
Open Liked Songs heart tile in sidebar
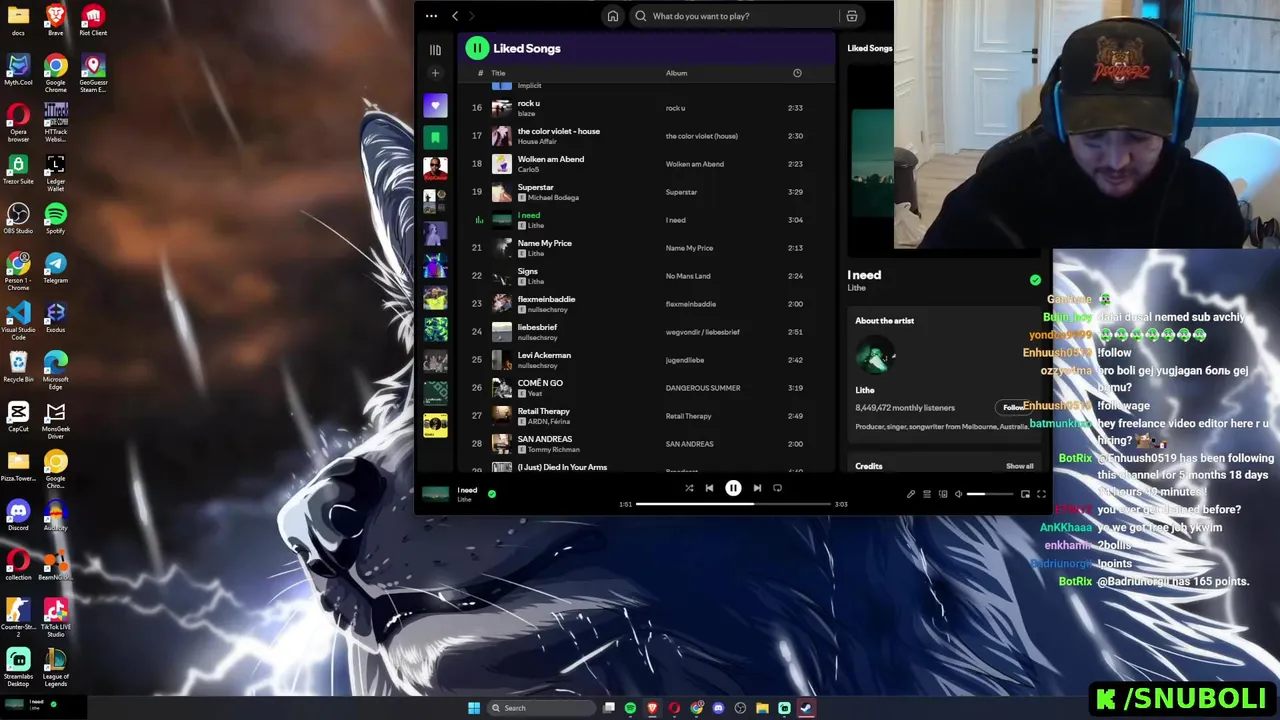click(x=435, y=105)
